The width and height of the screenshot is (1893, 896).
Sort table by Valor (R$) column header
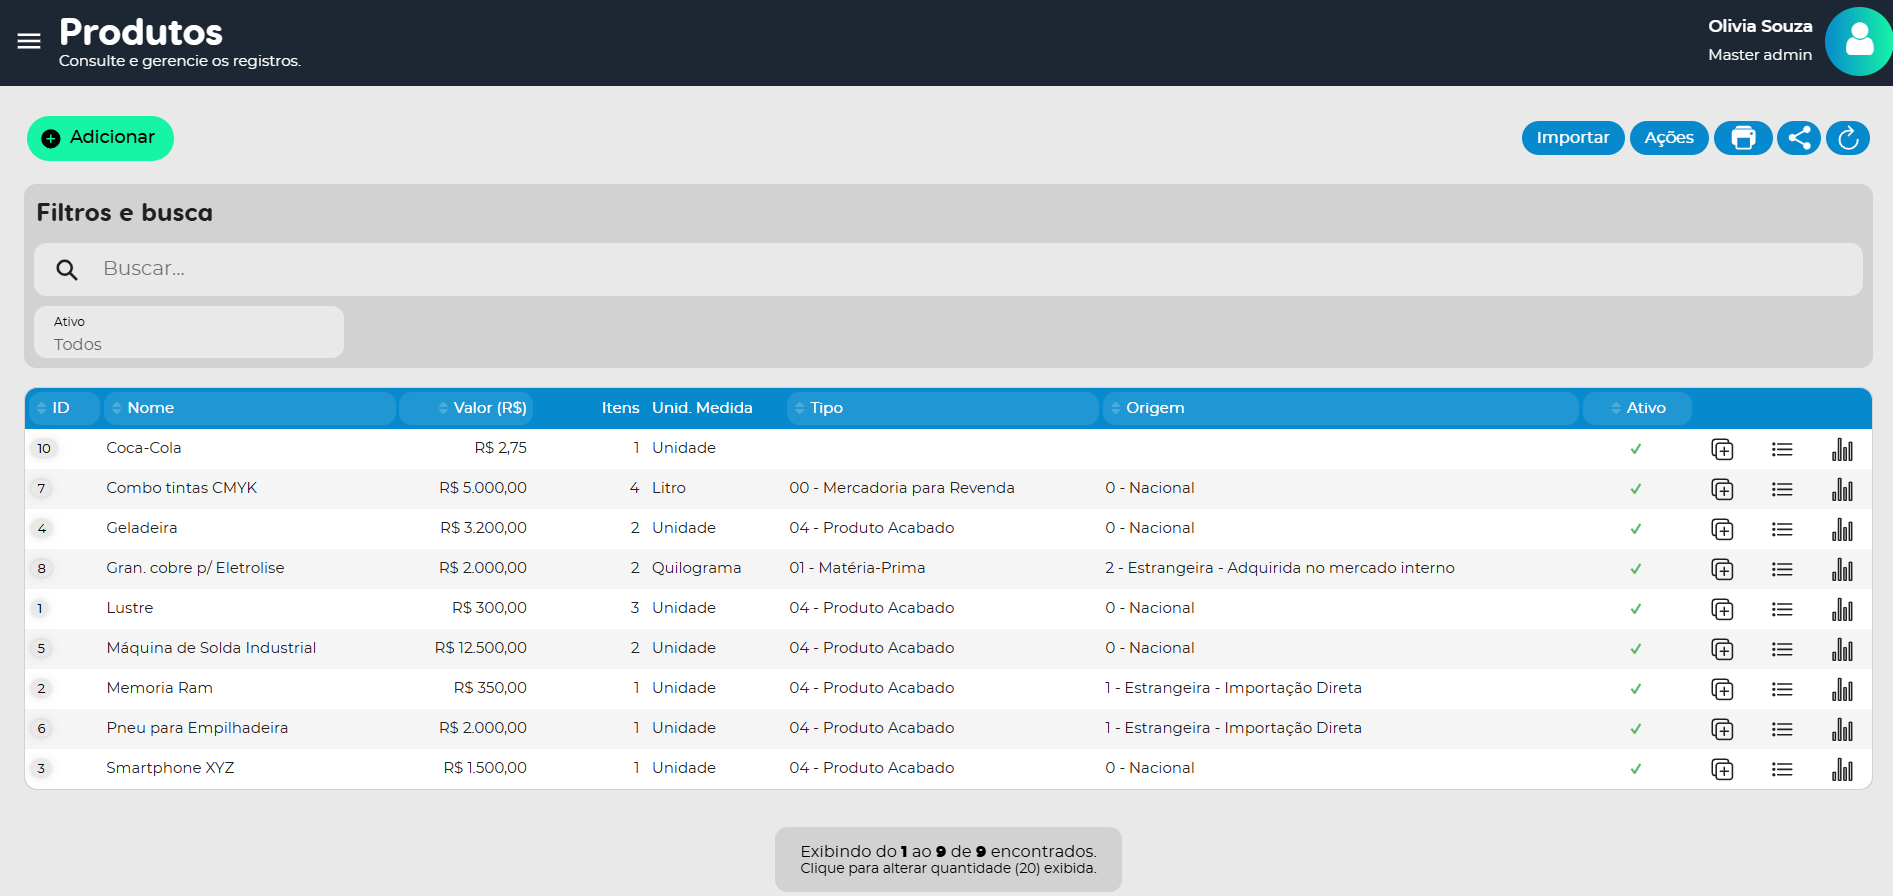pyautogui.click(x=488, y=408)
